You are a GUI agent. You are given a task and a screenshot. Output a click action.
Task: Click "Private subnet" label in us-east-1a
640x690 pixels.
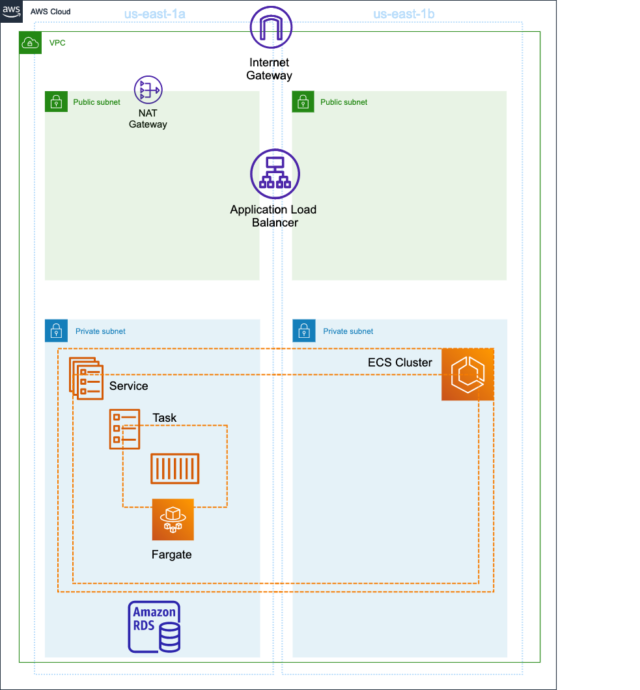100,331
